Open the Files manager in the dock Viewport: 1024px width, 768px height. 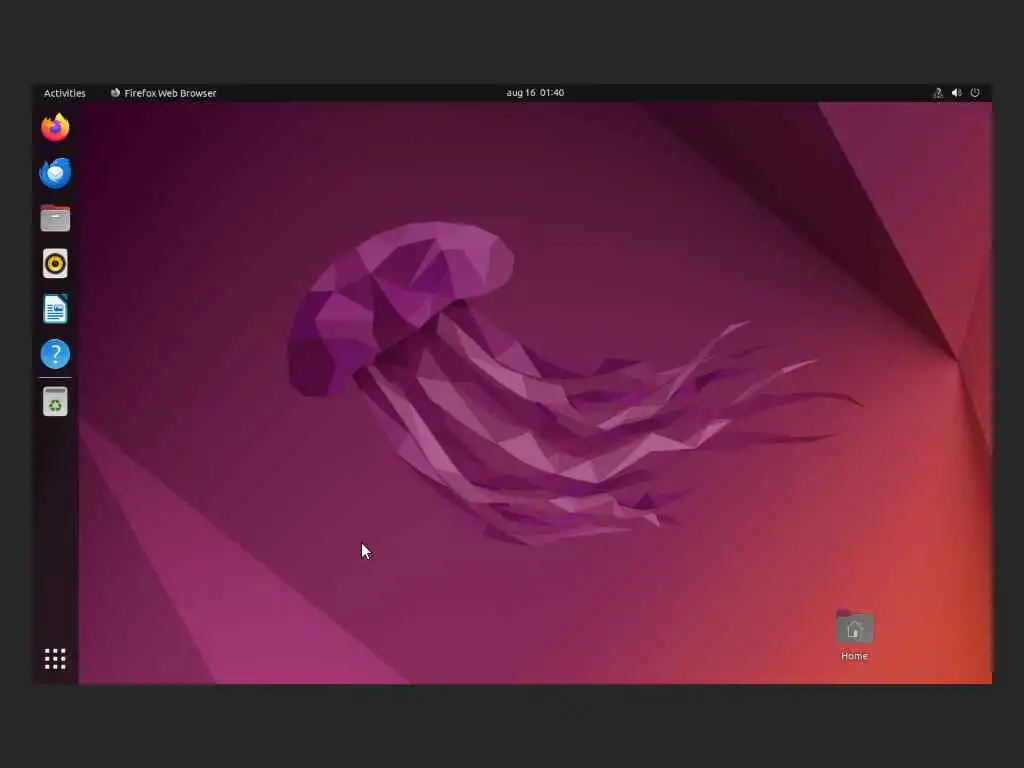click(56, 219)
